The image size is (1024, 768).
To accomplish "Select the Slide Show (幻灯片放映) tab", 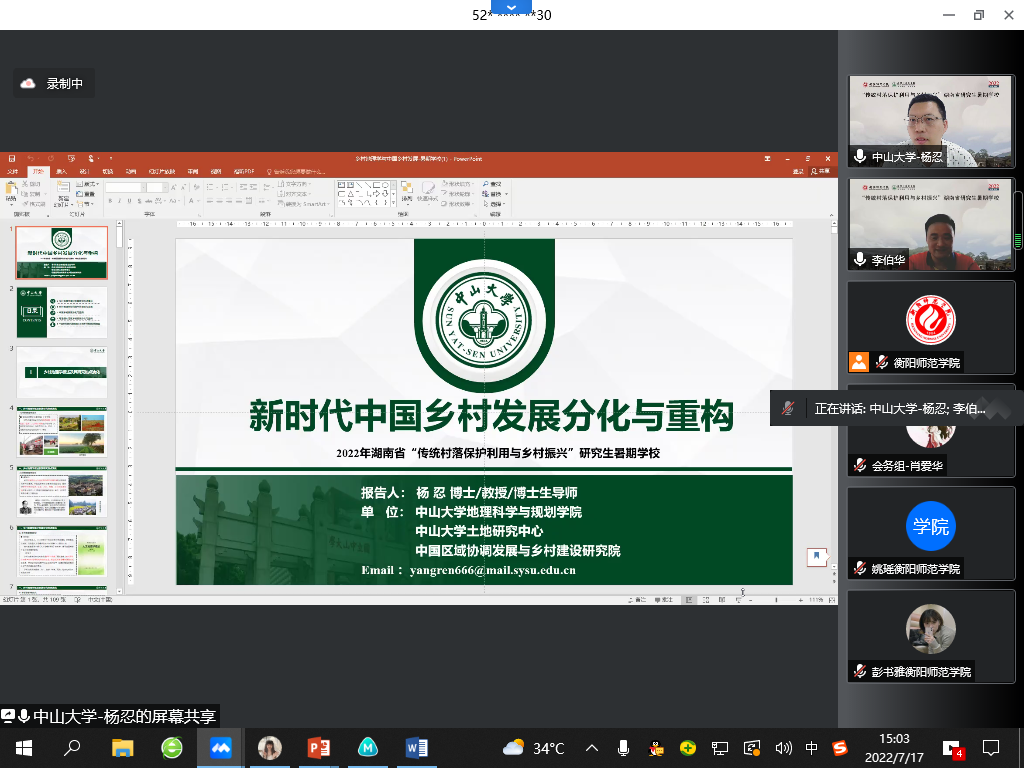I will [x=161, y=171].
